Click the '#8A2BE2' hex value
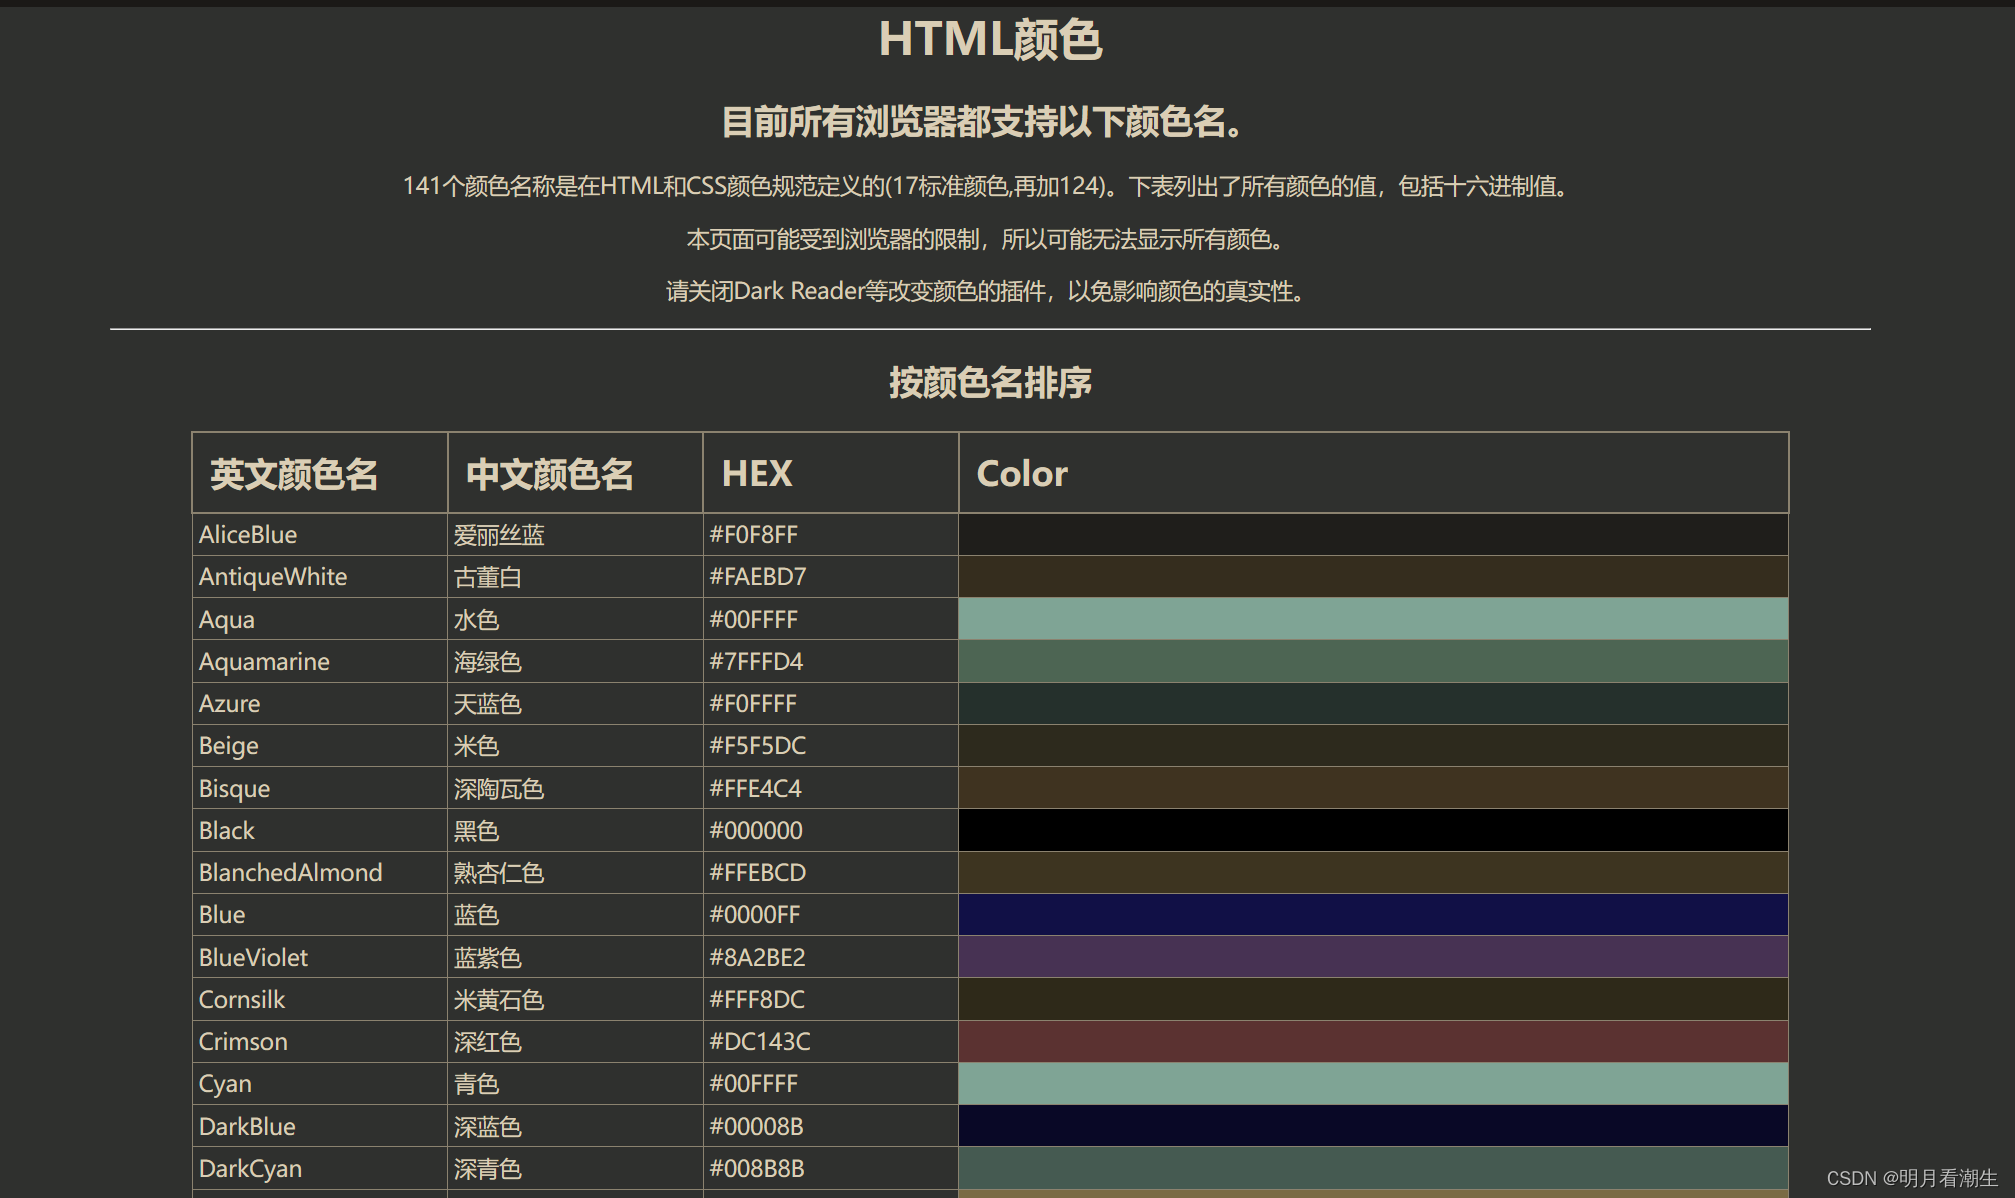This screenshot has height=1198, width=2015. [757, 957]
